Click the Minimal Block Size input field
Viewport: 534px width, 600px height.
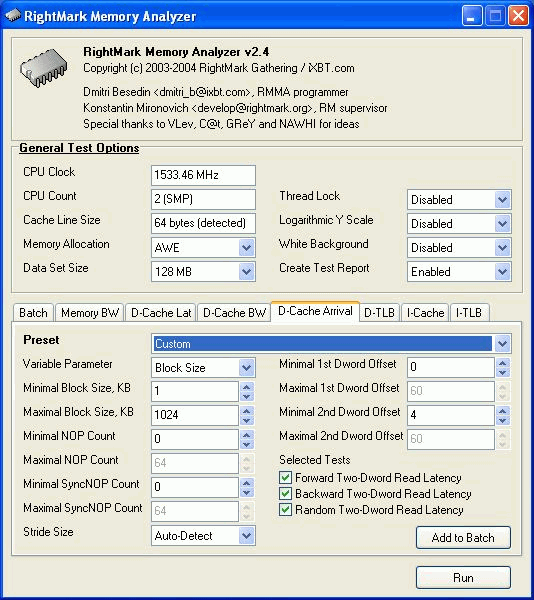(x=195, y=391)
